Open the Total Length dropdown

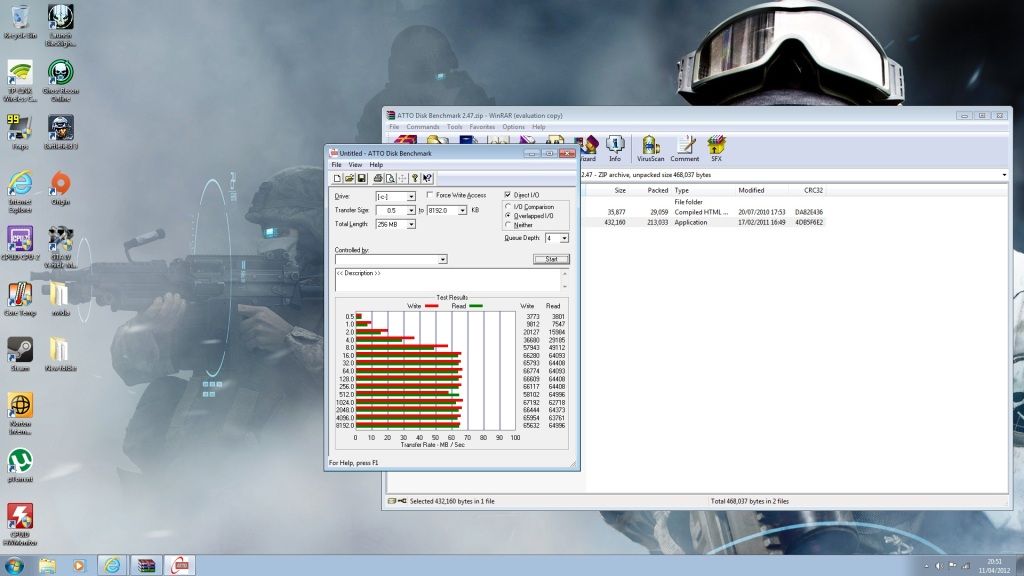(412, 224)
